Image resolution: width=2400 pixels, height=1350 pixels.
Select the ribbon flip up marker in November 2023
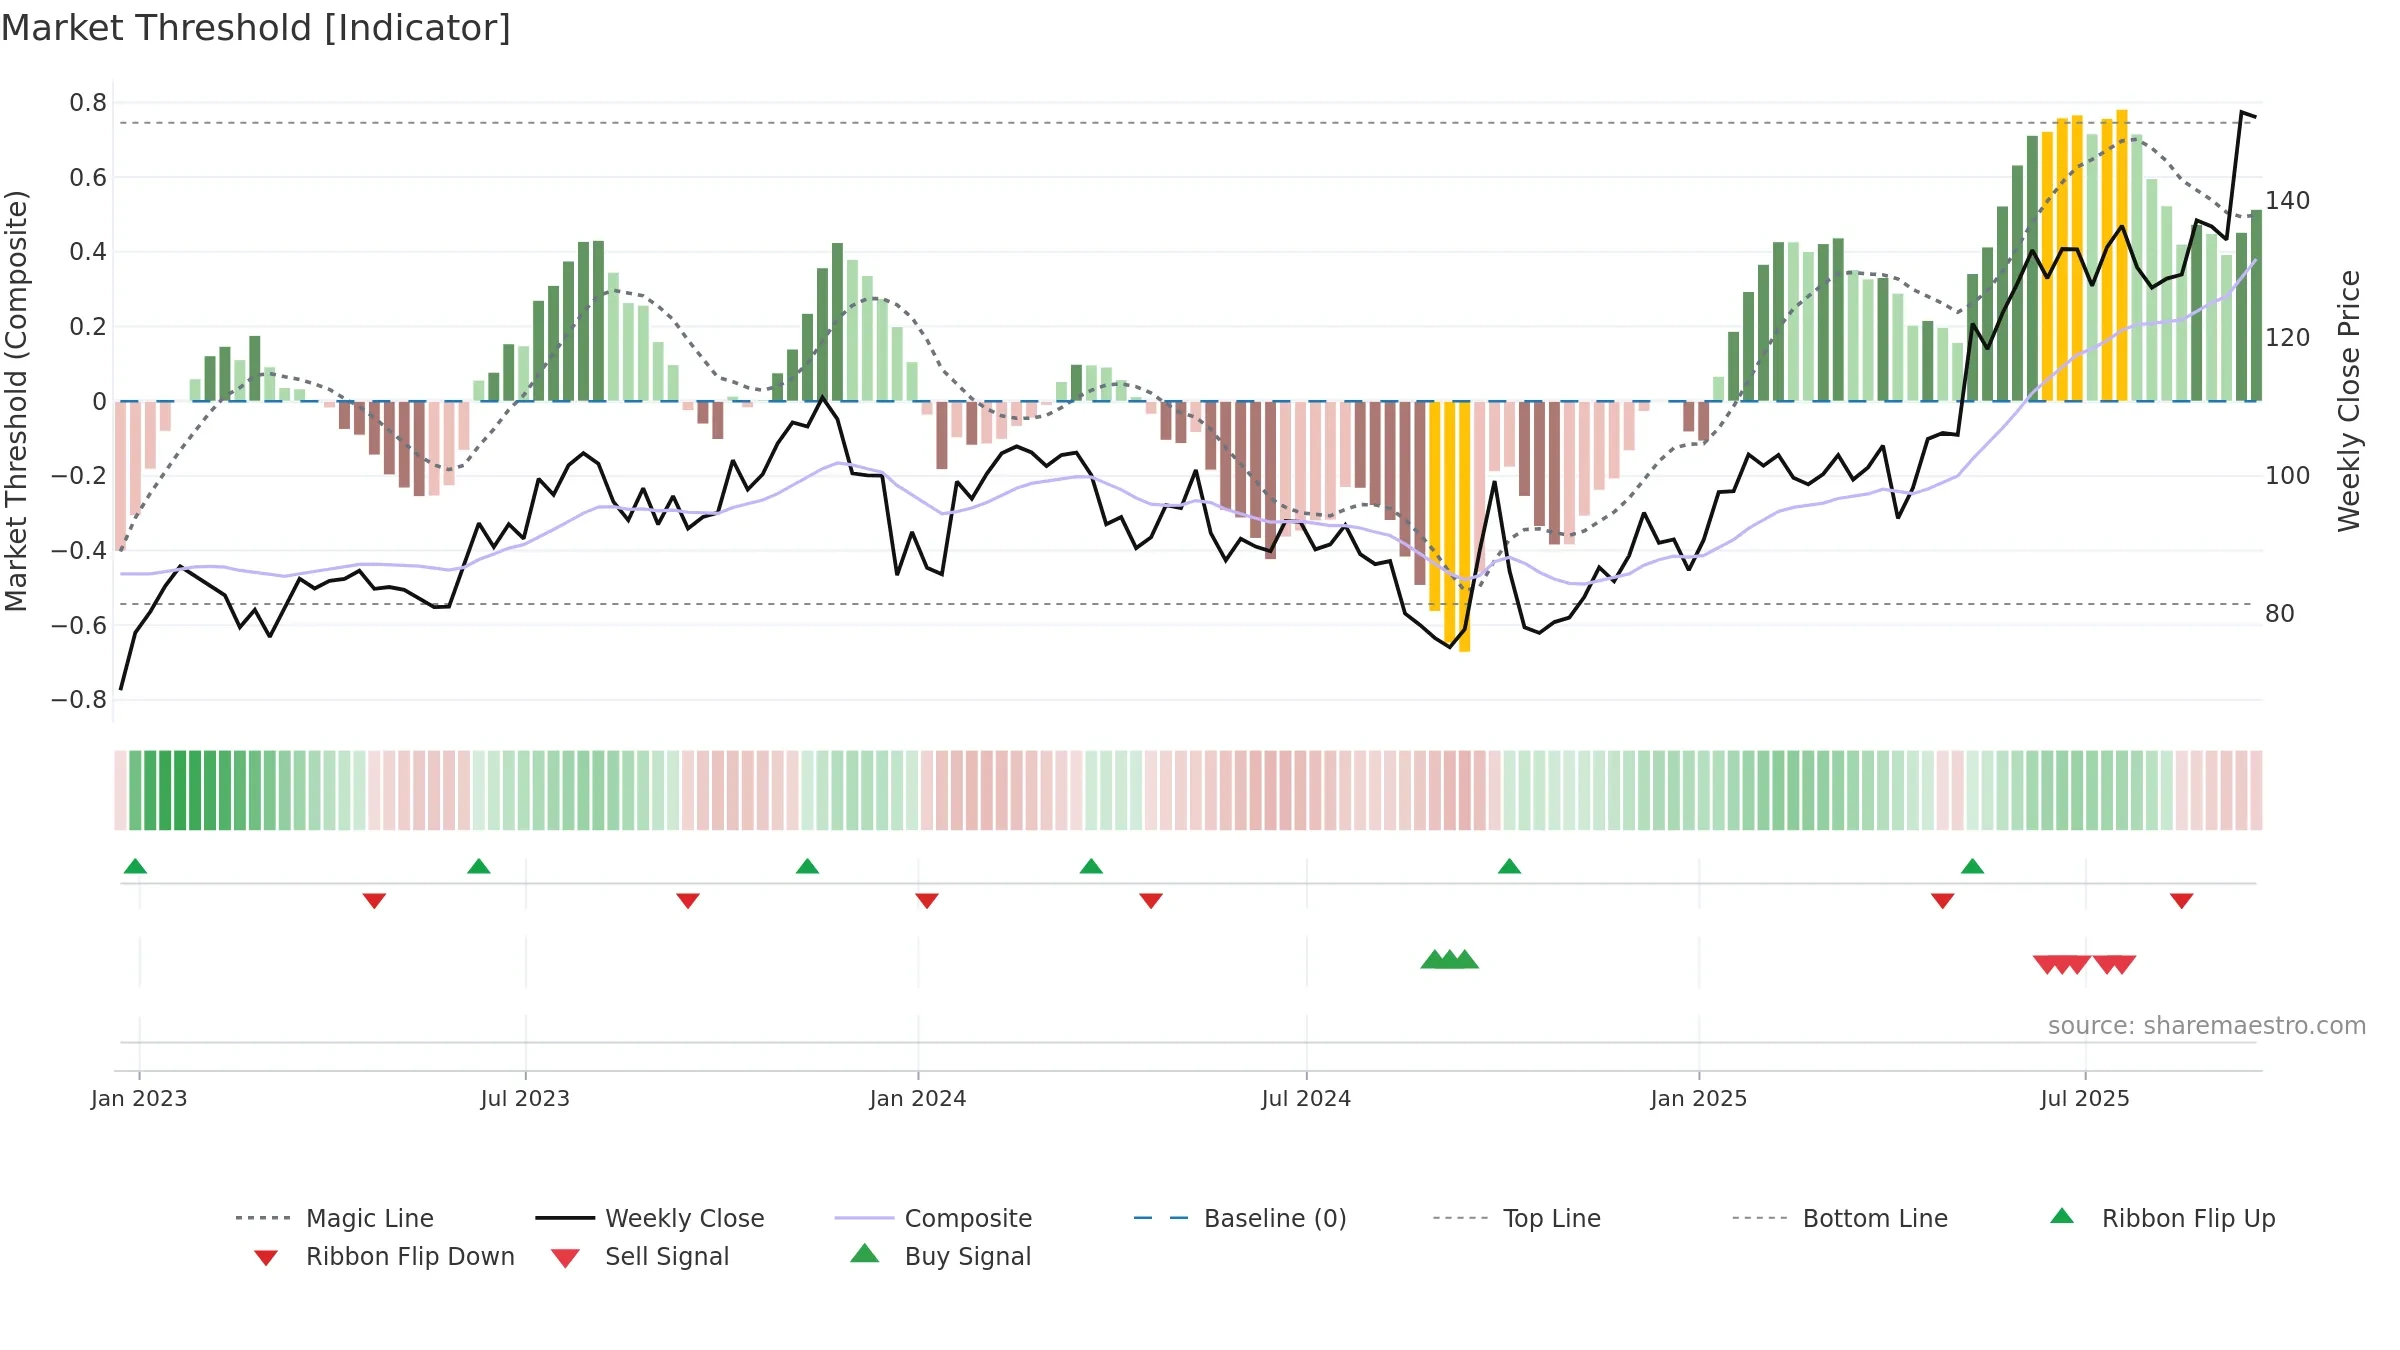coord(808,866)
